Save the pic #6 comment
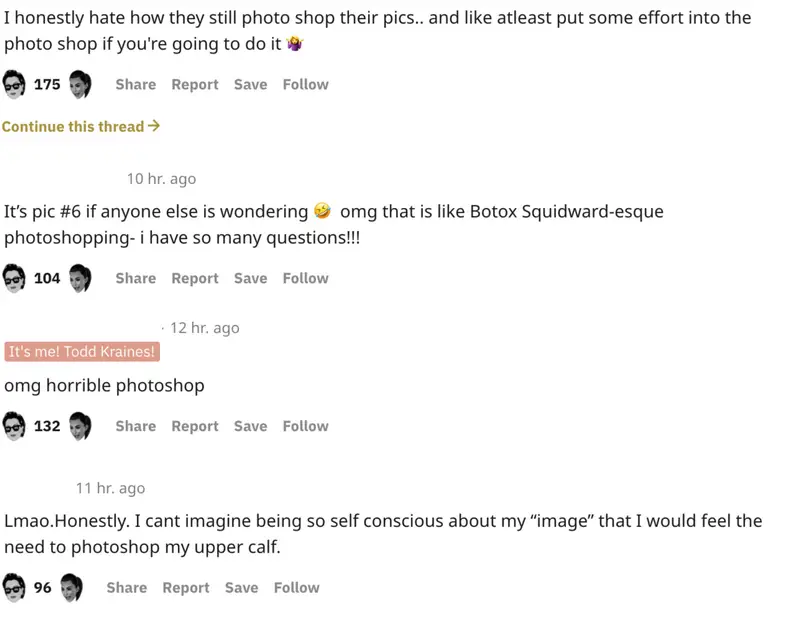This screenshot has width=800, height=620. click(250, 279)
